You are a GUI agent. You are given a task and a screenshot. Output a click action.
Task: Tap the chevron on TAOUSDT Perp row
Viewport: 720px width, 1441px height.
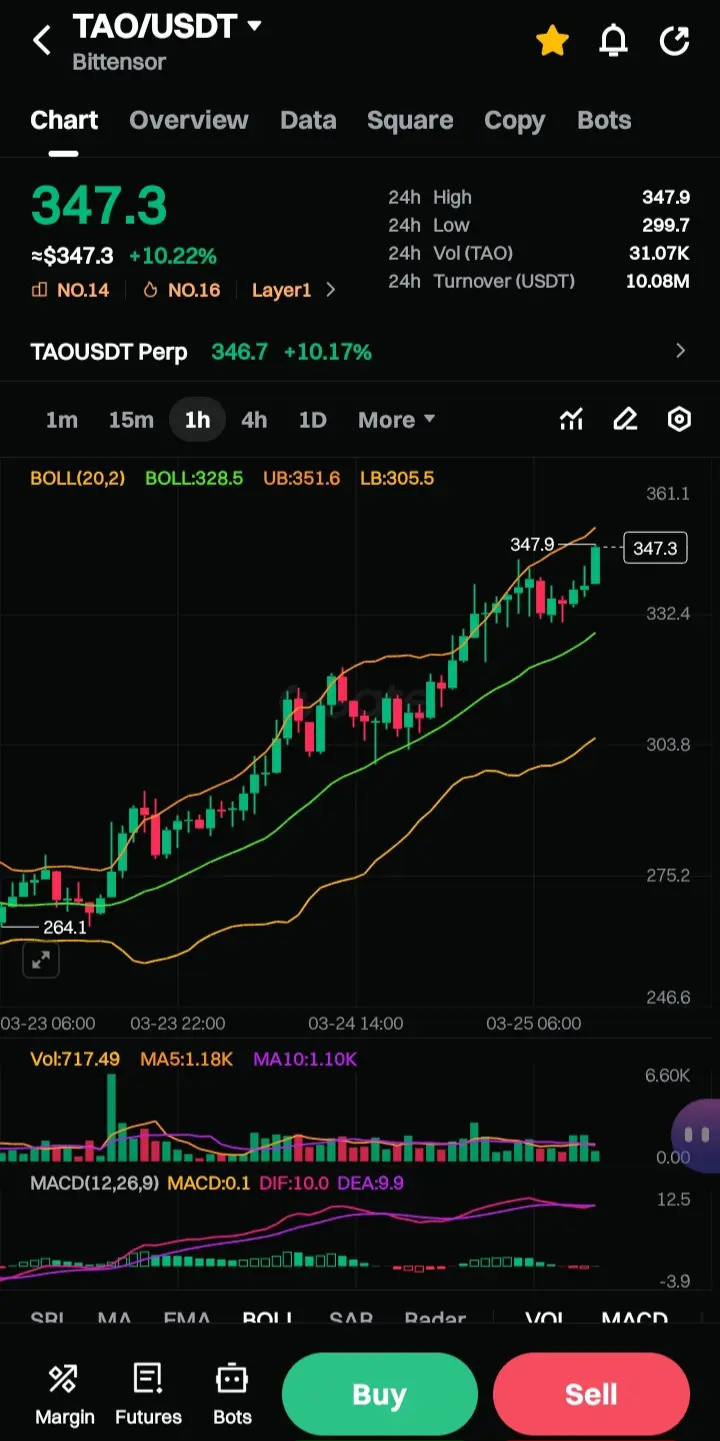pyautogui.click(x=681, y=351)
